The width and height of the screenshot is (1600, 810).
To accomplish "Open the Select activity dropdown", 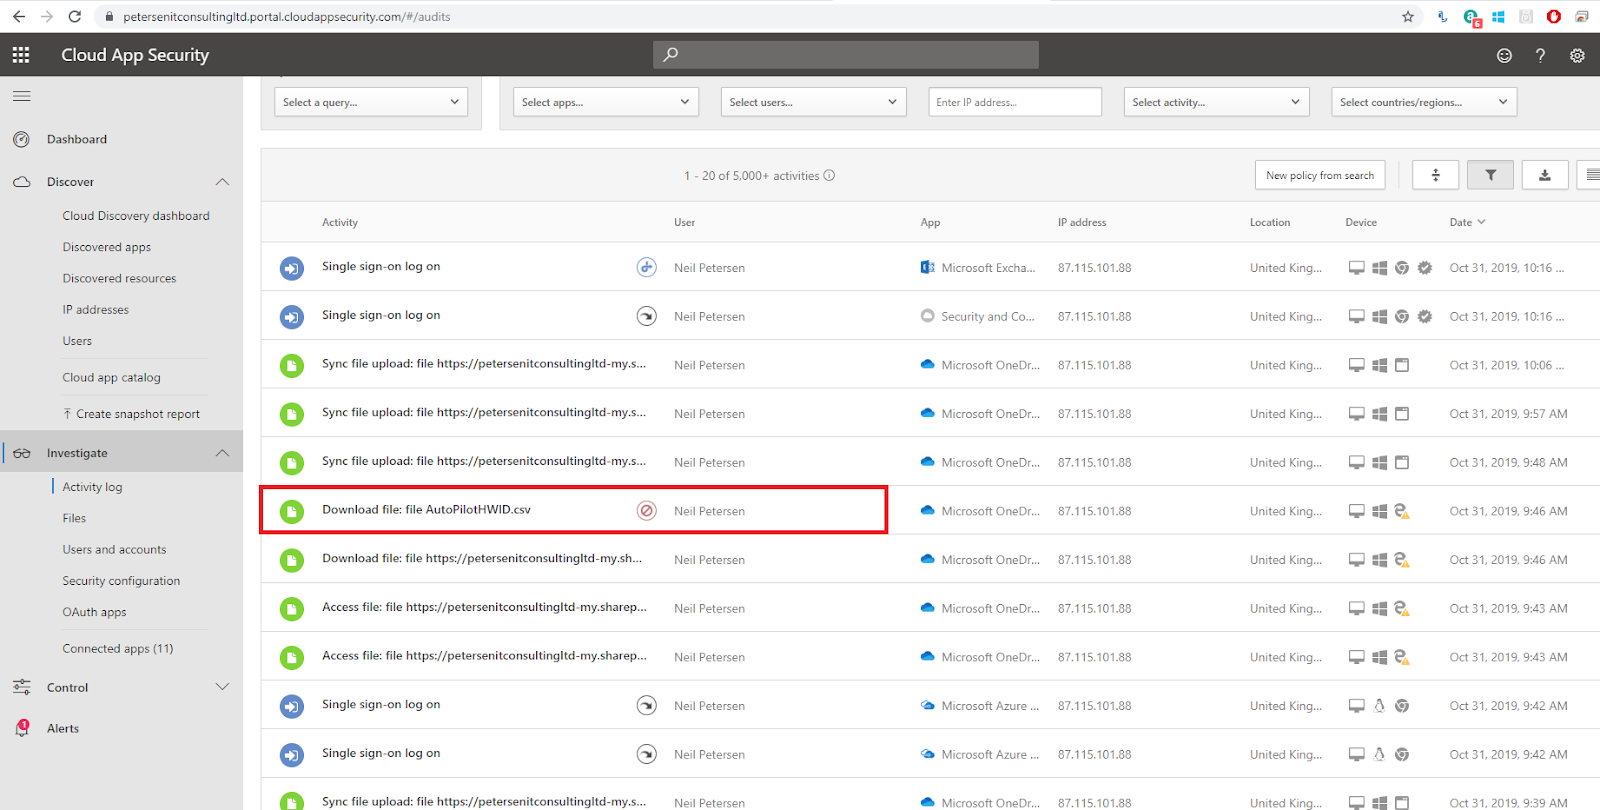I will point(1216,102).
